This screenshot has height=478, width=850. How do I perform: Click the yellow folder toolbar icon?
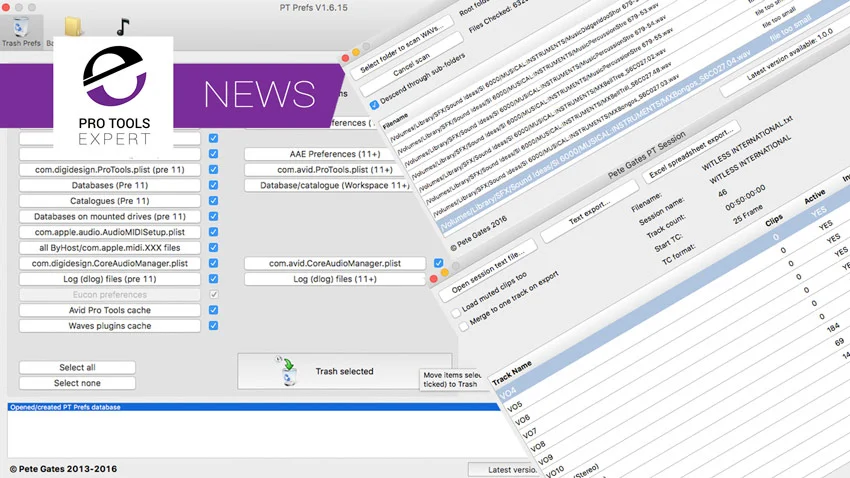[72, 27]
